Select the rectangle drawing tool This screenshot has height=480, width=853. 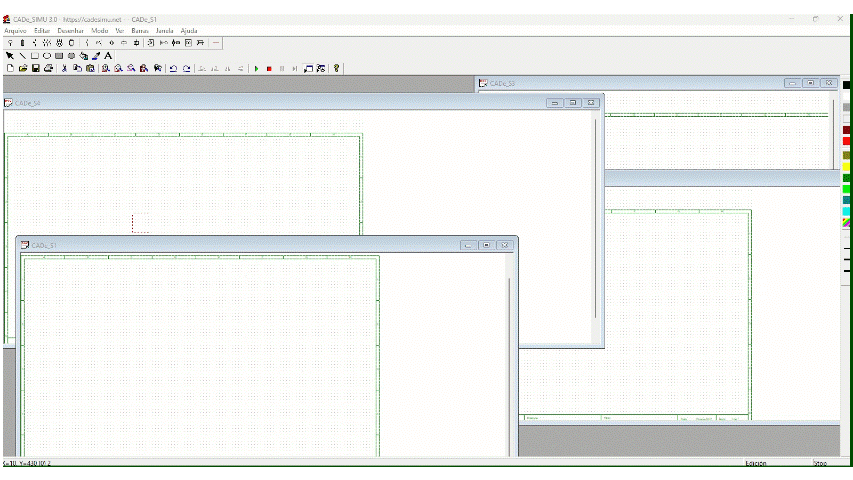point(35,56)
